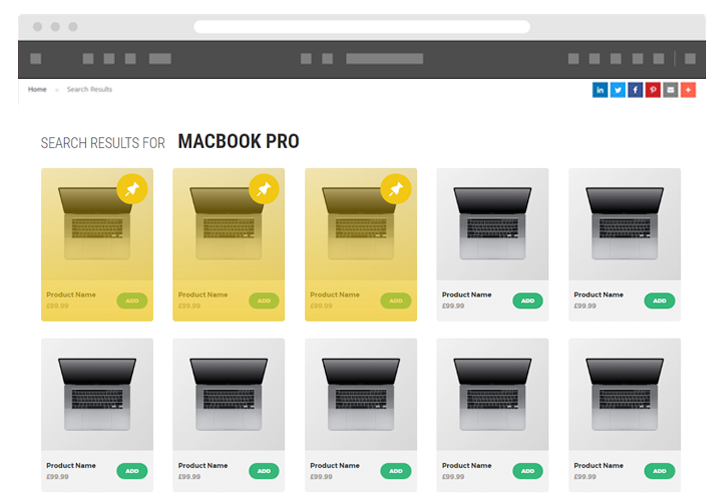The width and height of the screenshot is (727, 502).
Task: Toggle the pin icon on the first highlighted product
Action: point(132,189)
